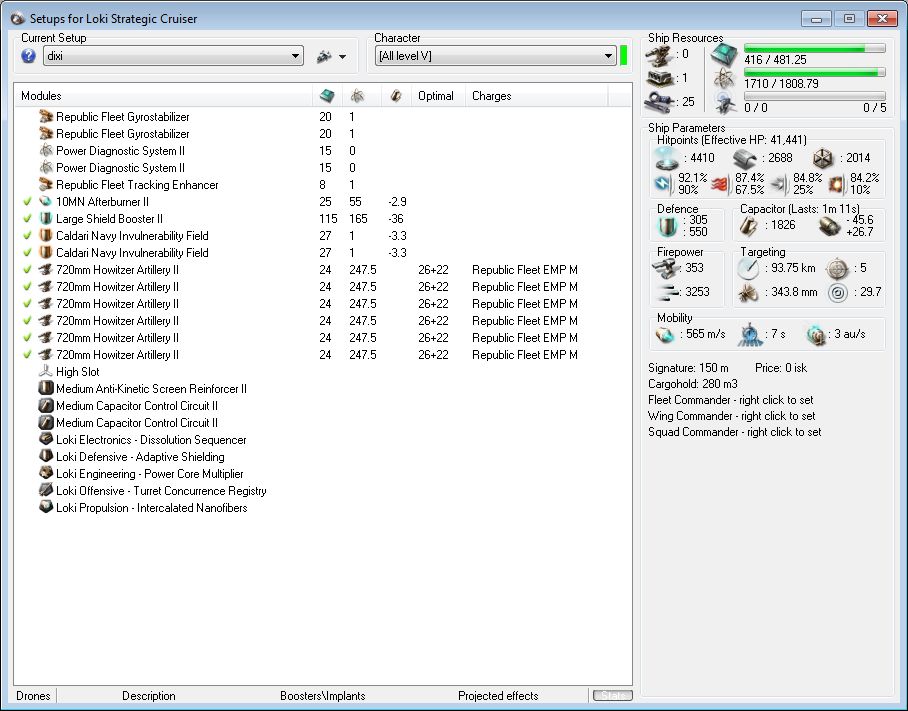This screenshot has width=908, height=711.
Task: Toggle the third 720mm Howitzer Artillery II checkmark
Action: tap(27, 304)
